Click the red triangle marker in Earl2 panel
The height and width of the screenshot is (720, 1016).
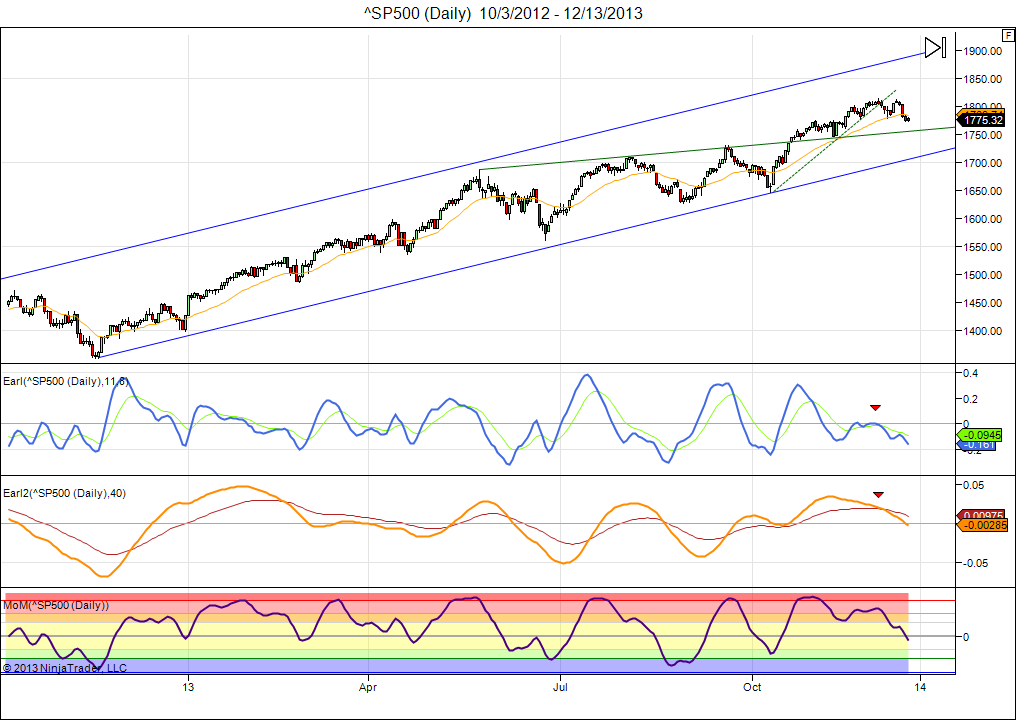[x=879, y=494]
